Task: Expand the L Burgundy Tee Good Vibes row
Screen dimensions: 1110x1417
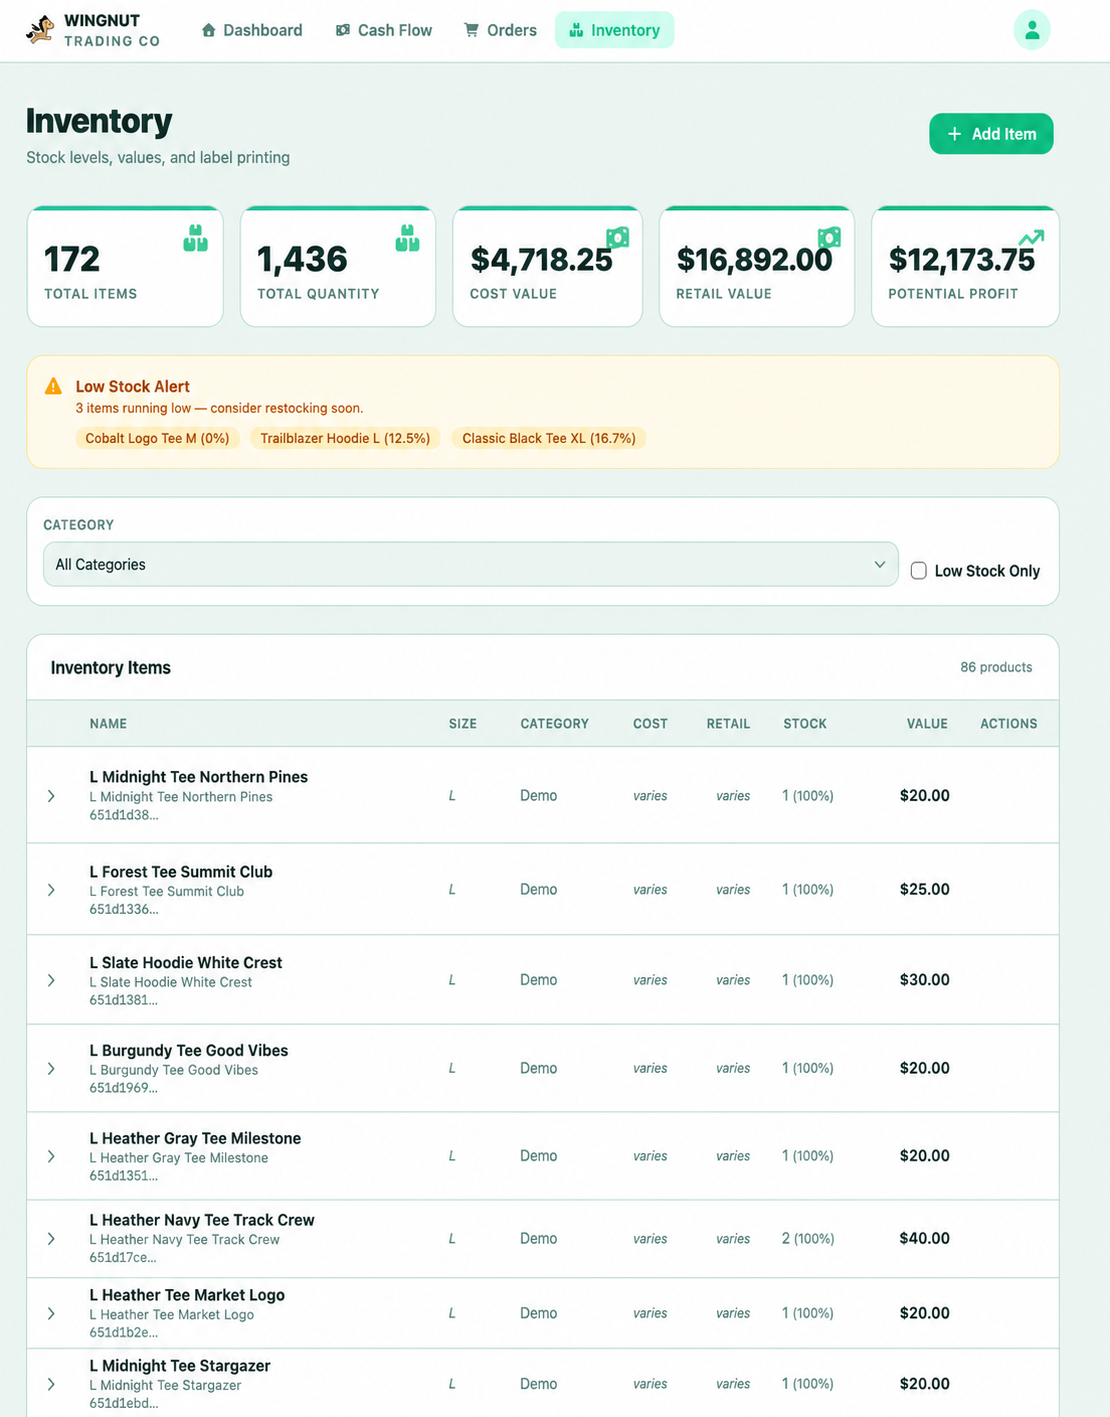Action: point(51,1069)
